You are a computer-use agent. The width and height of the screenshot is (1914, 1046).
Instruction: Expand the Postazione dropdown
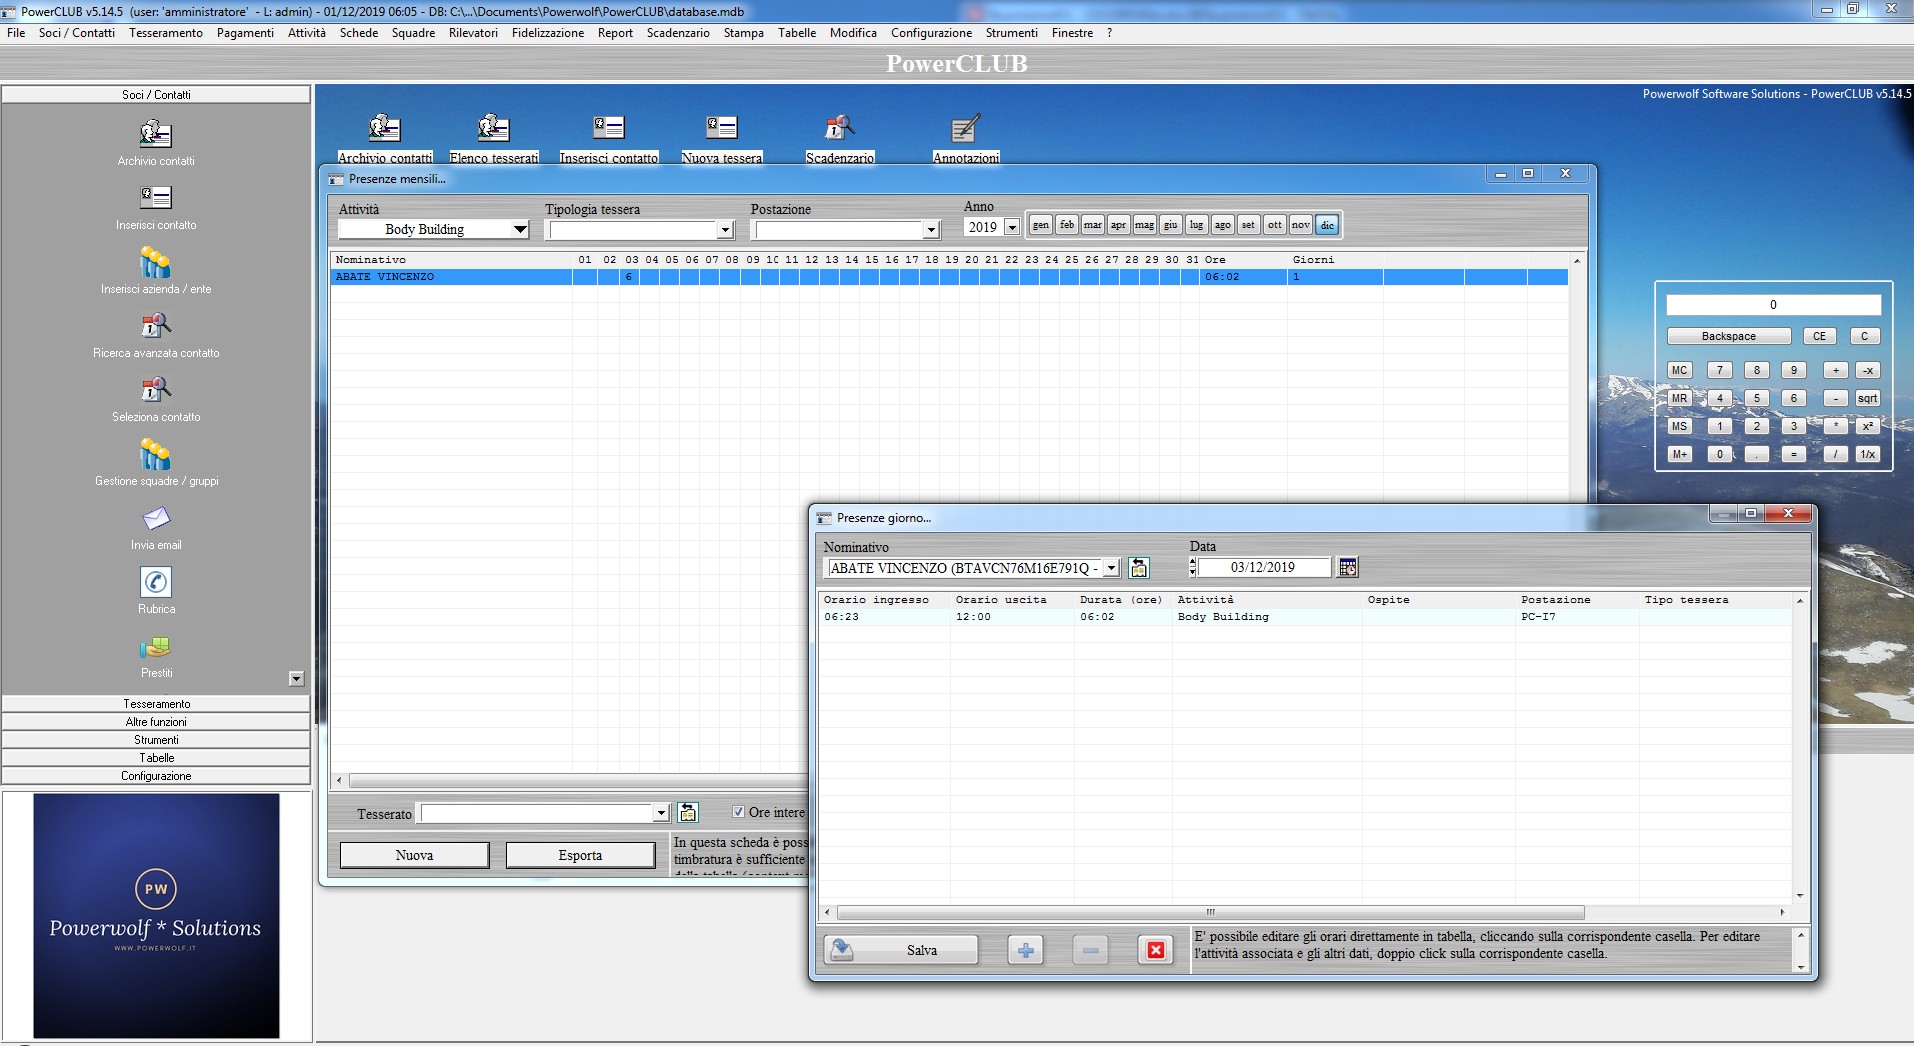(x=932, y=230)
